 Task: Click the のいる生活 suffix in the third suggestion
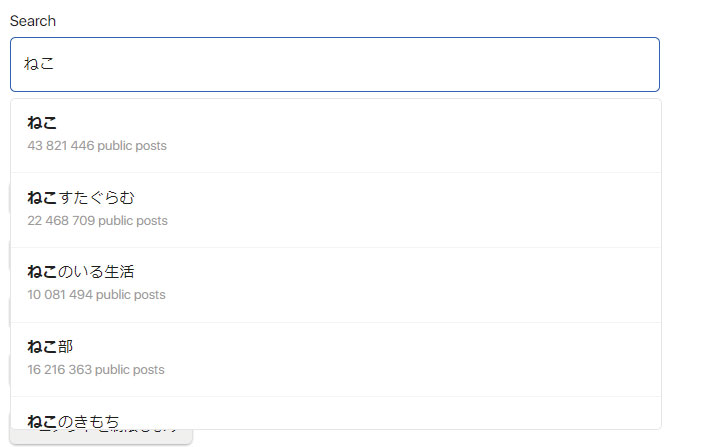[97, 272]
